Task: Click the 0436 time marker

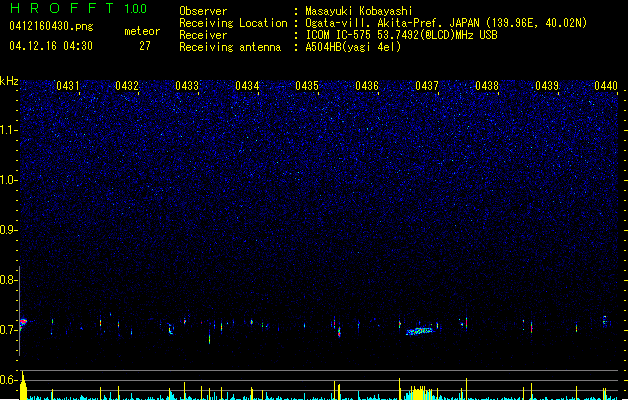Action: [x=367, y=86]
